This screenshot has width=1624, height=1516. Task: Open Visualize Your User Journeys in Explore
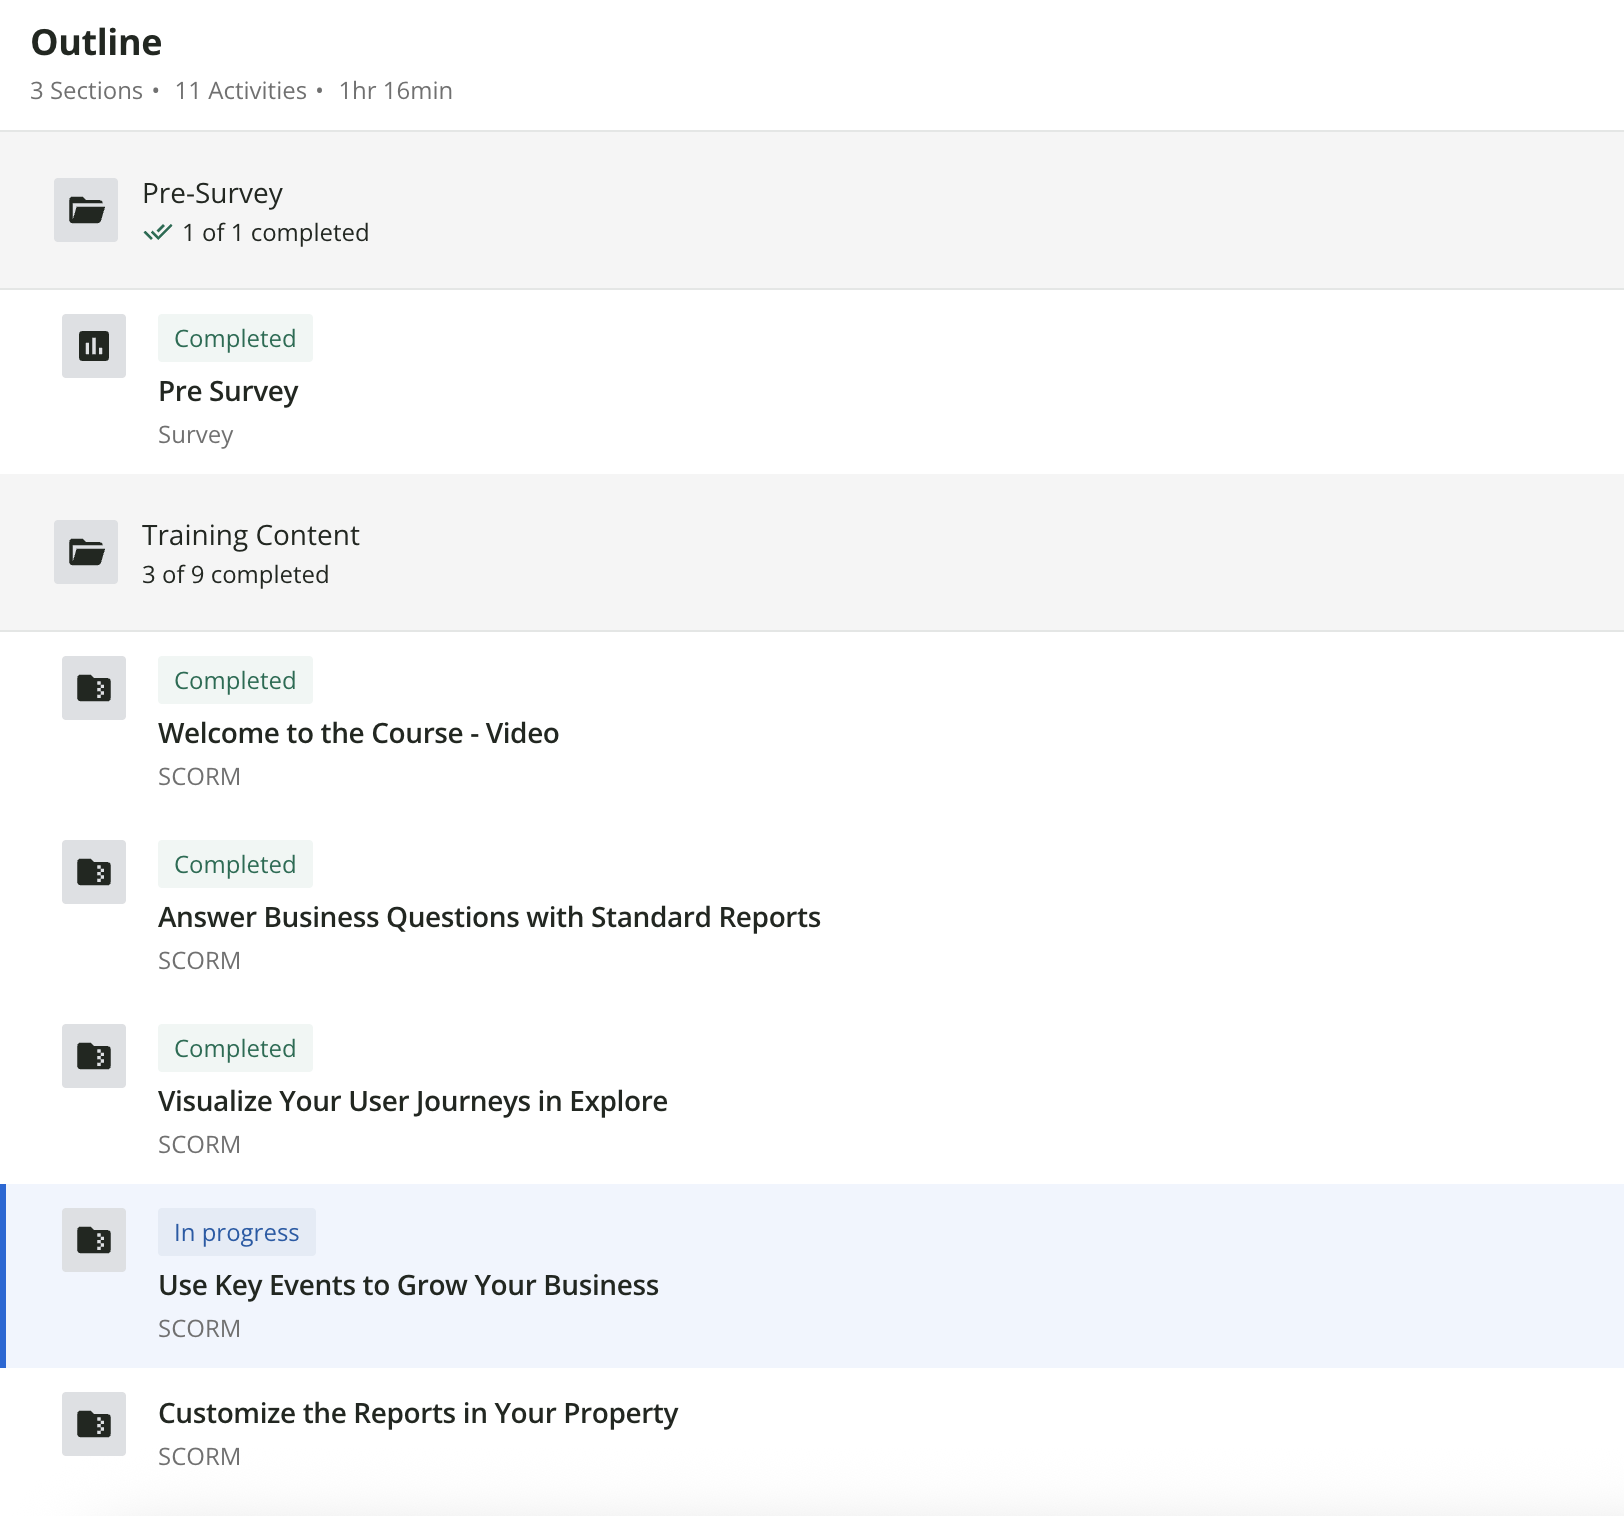coord(412,1101)
